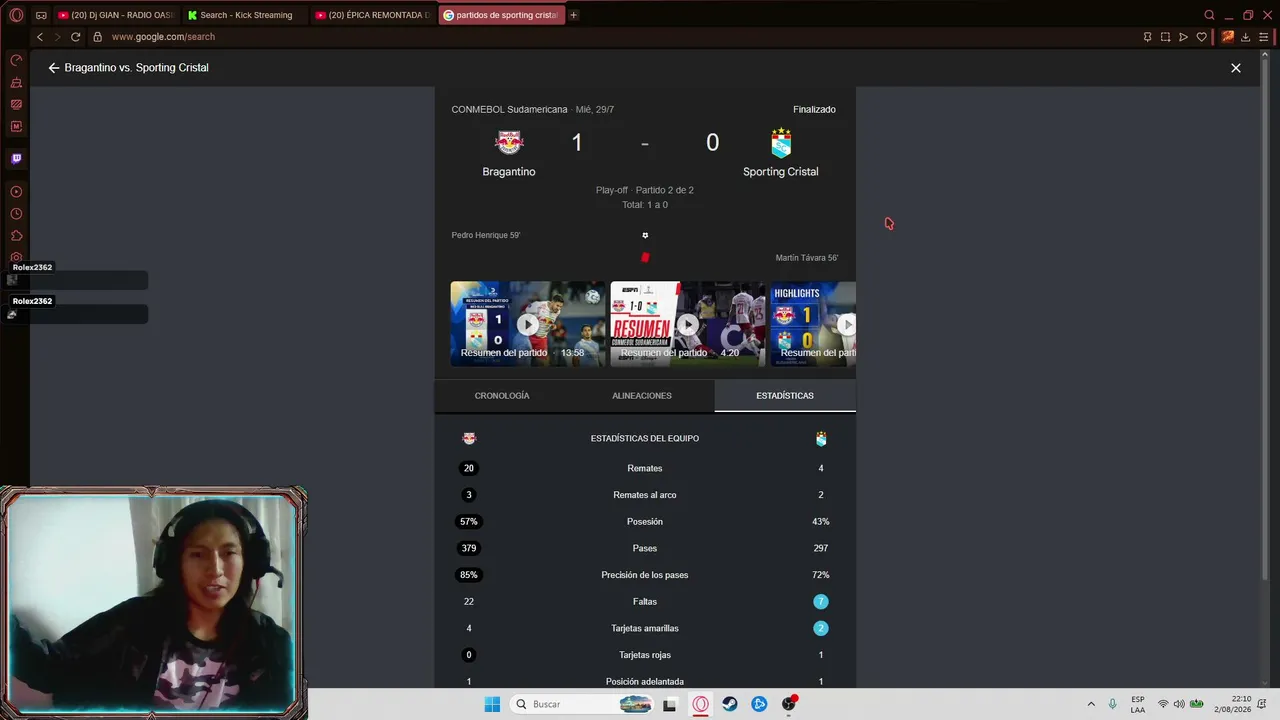Open the downloads icon in the toolbar
Screen dimensions: 1280x720
(x=1246, y=37)
